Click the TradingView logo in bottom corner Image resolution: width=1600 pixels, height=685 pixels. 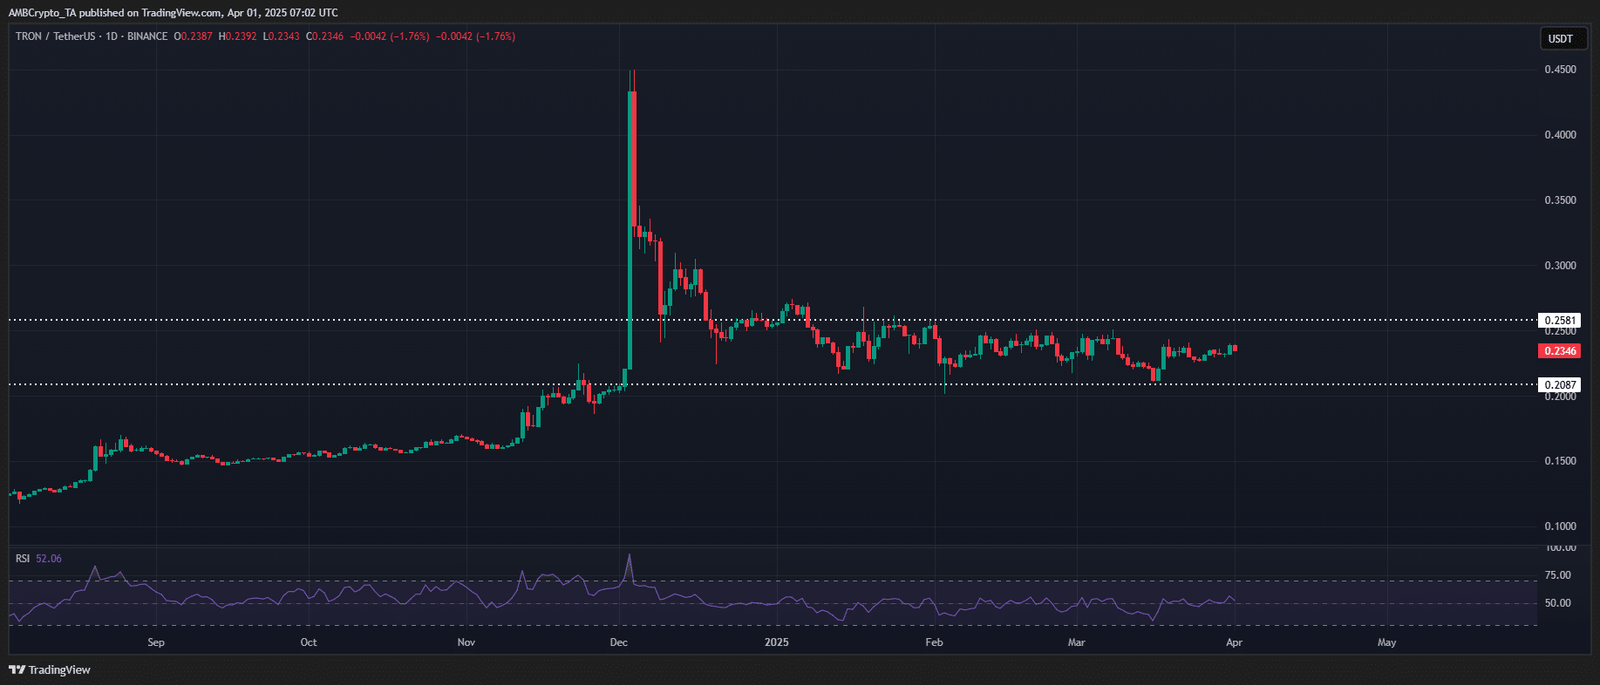point(50,669)
